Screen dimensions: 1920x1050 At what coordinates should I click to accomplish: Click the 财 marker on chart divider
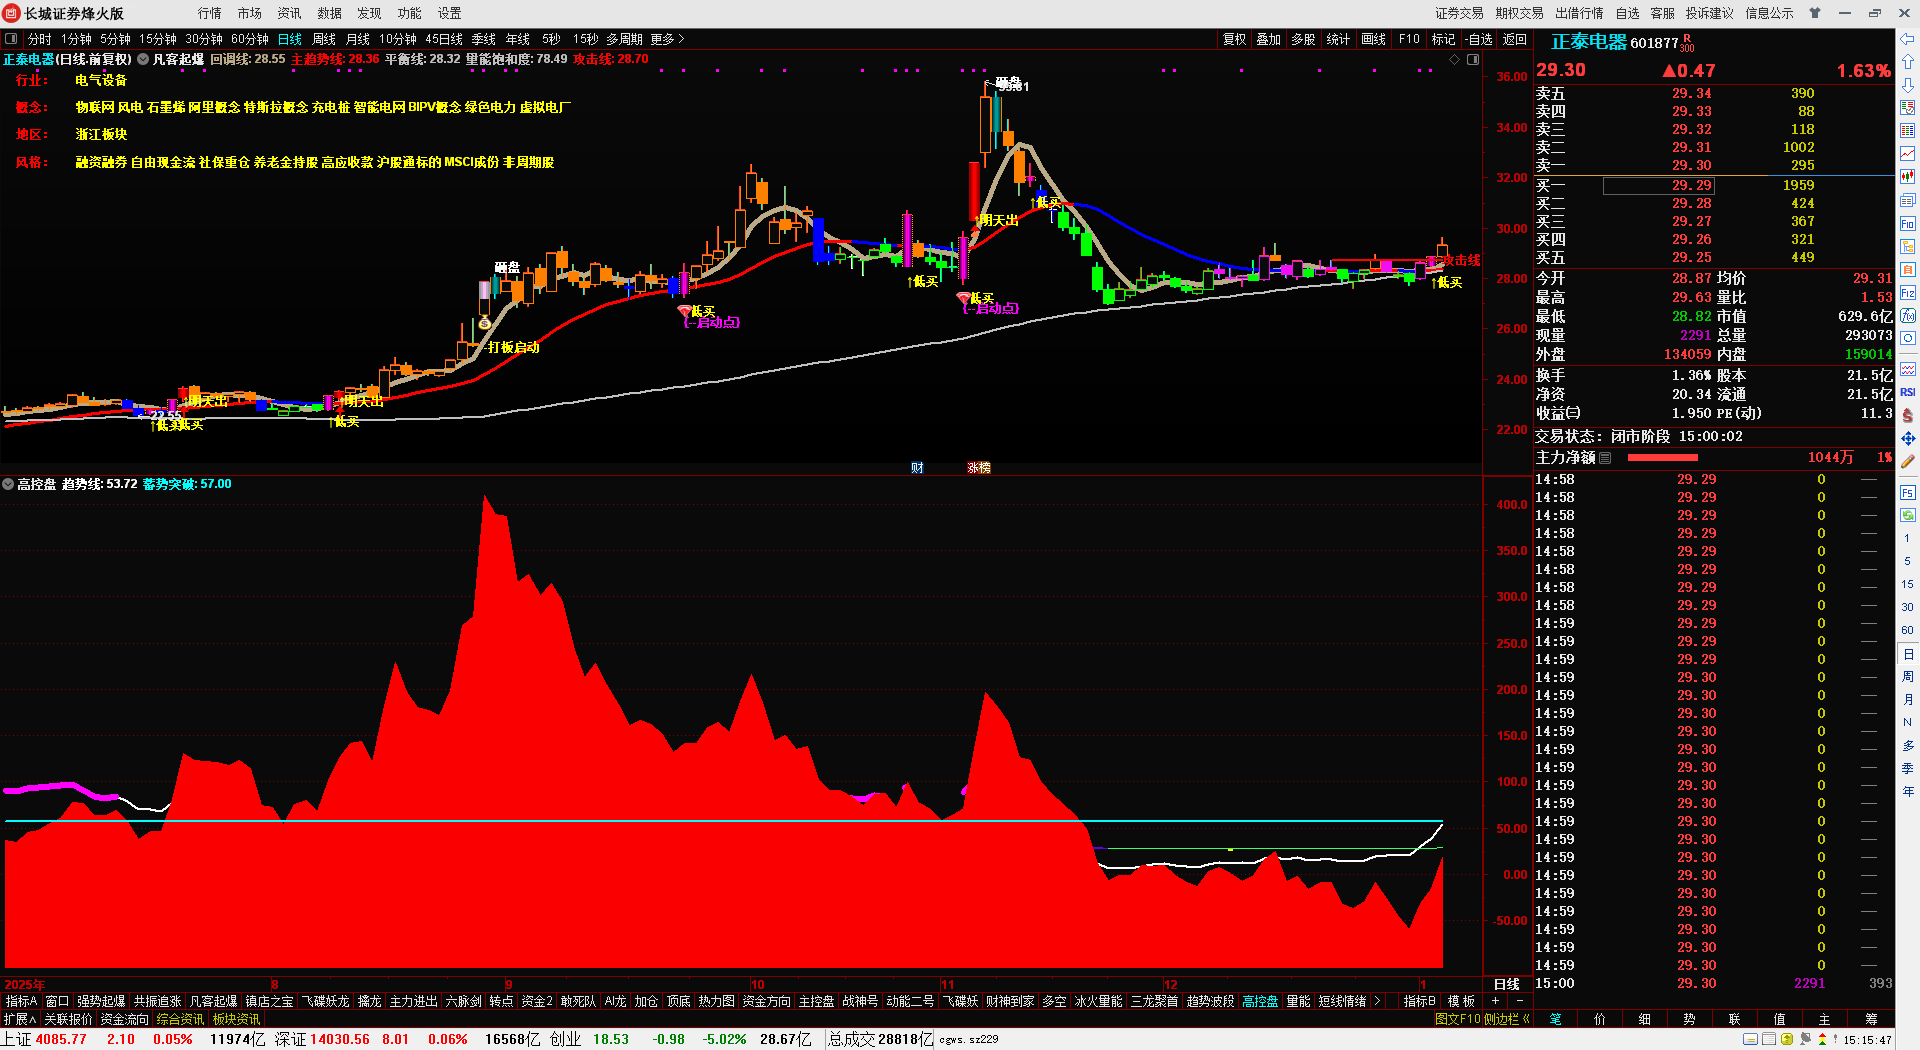pyautogui.click(x=917, y=468)
